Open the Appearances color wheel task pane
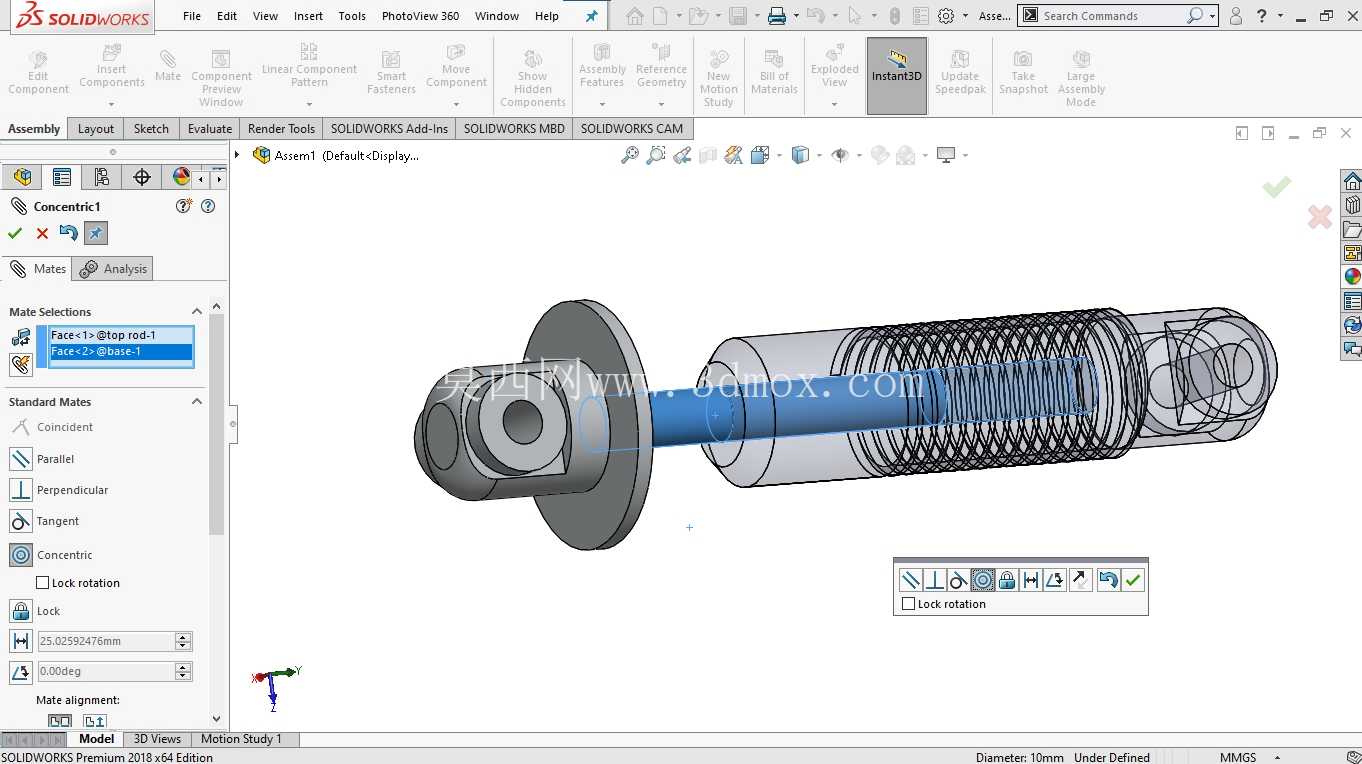This screenshot has height=764, width=1362. coord(1352,277)
